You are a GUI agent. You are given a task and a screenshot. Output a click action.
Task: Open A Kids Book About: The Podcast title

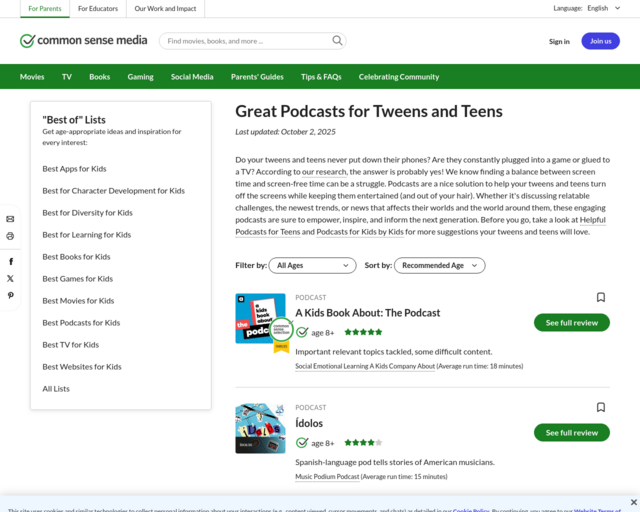[x=368, y=313]
